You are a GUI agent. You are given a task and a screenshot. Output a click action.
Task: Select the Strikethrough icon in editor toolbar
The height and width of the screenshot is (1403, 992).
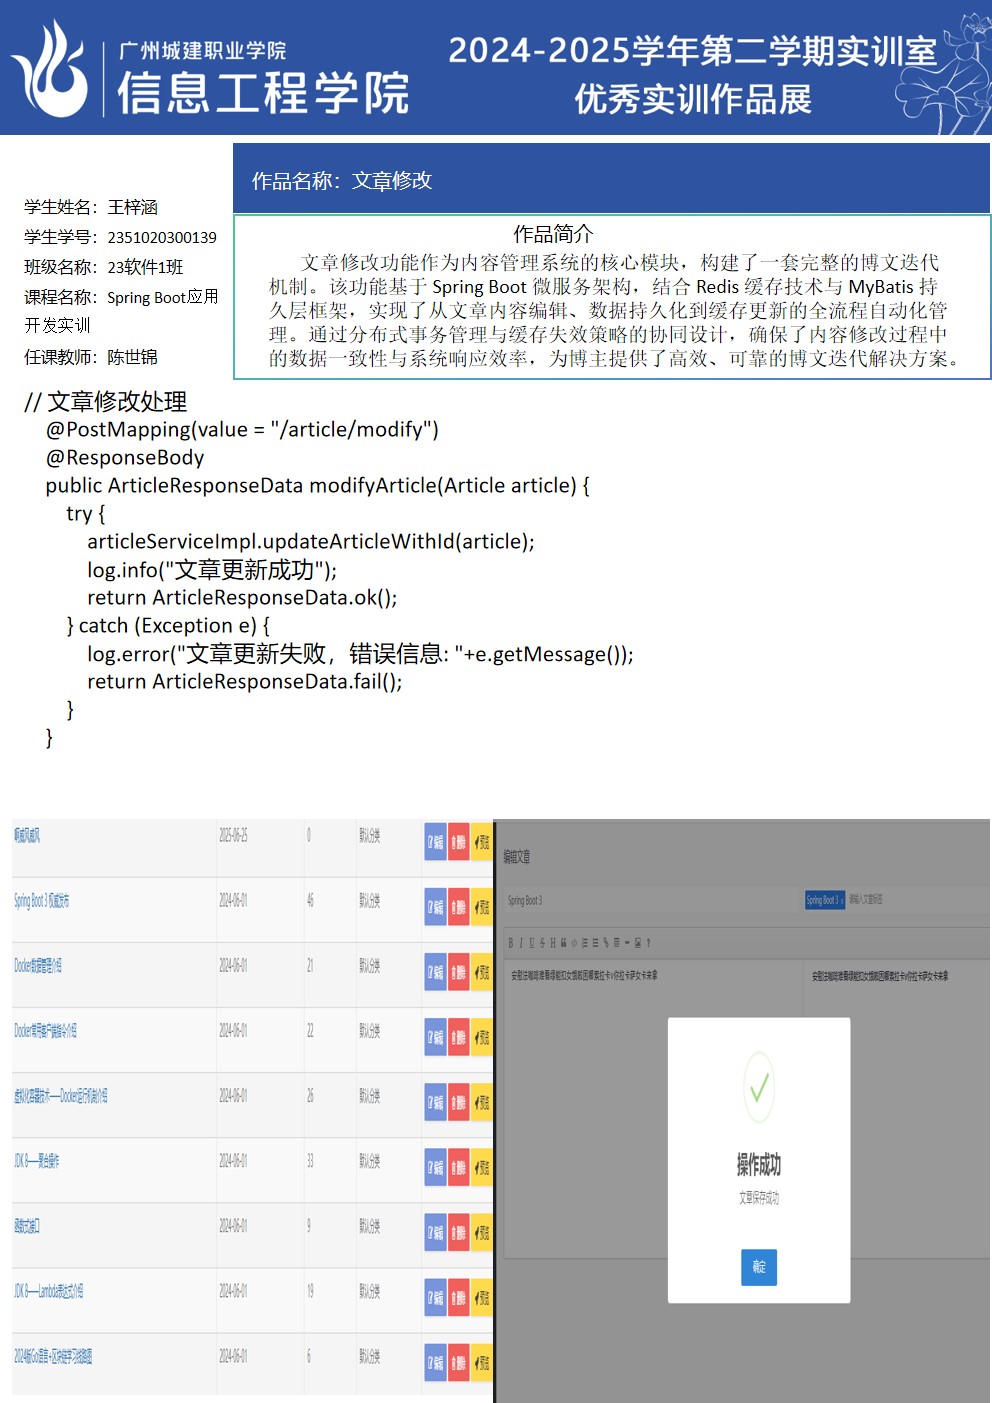point(543,943)
